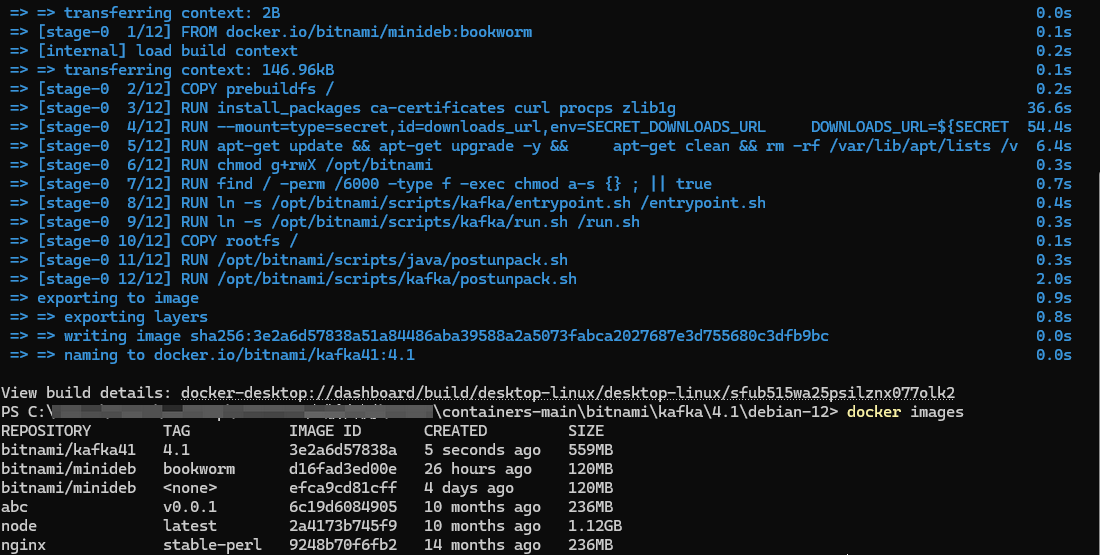Click image ID efca9cd81cff

click(343, 488)
